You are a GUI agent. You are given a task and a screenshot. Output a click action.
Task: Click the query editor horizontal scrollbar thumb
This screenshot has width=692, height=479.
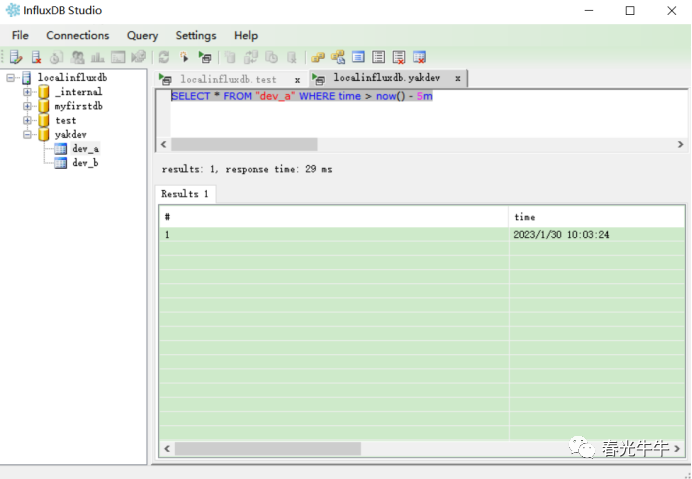click(244, 144)
